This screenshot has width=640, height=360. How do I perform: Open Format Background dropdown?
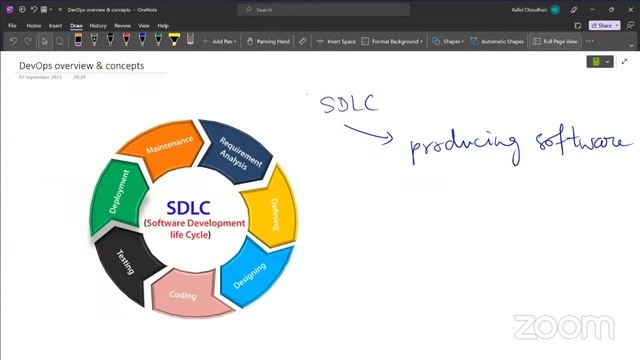[392, 41]
